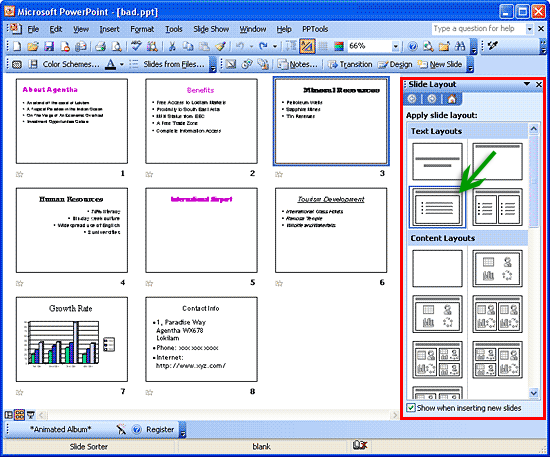Cut the selection with the scissors icon
The height and width of the screenshot is (457, 550).
(172, 46)
